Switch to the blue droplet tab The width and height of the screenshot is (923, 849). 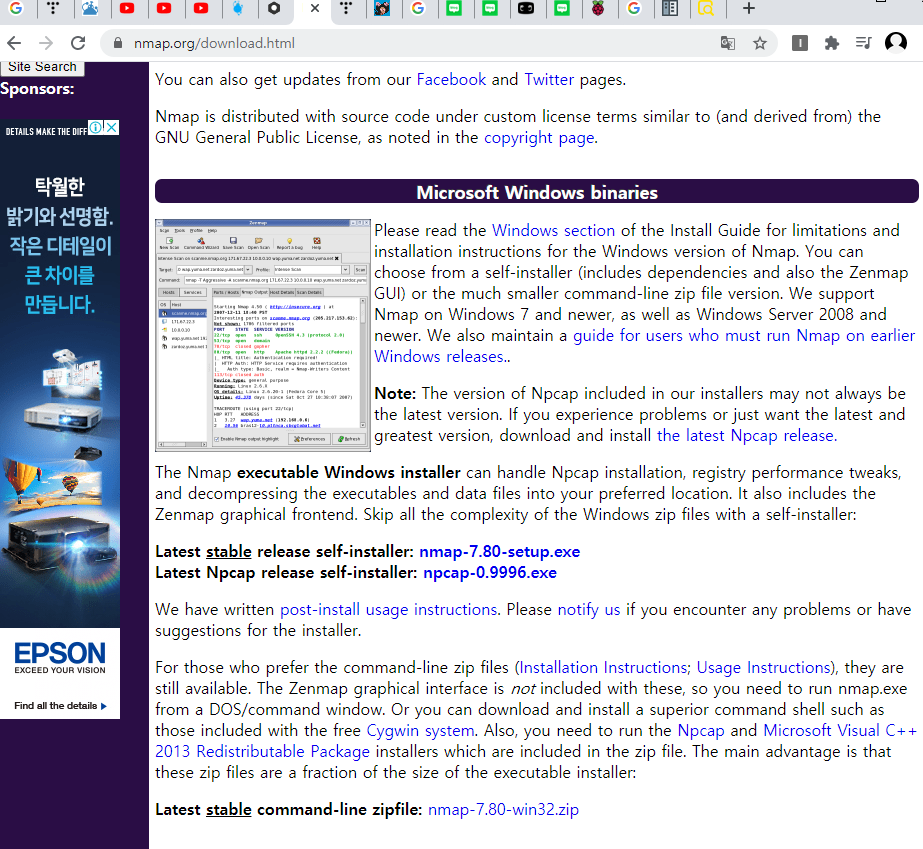tap(238, 8)
